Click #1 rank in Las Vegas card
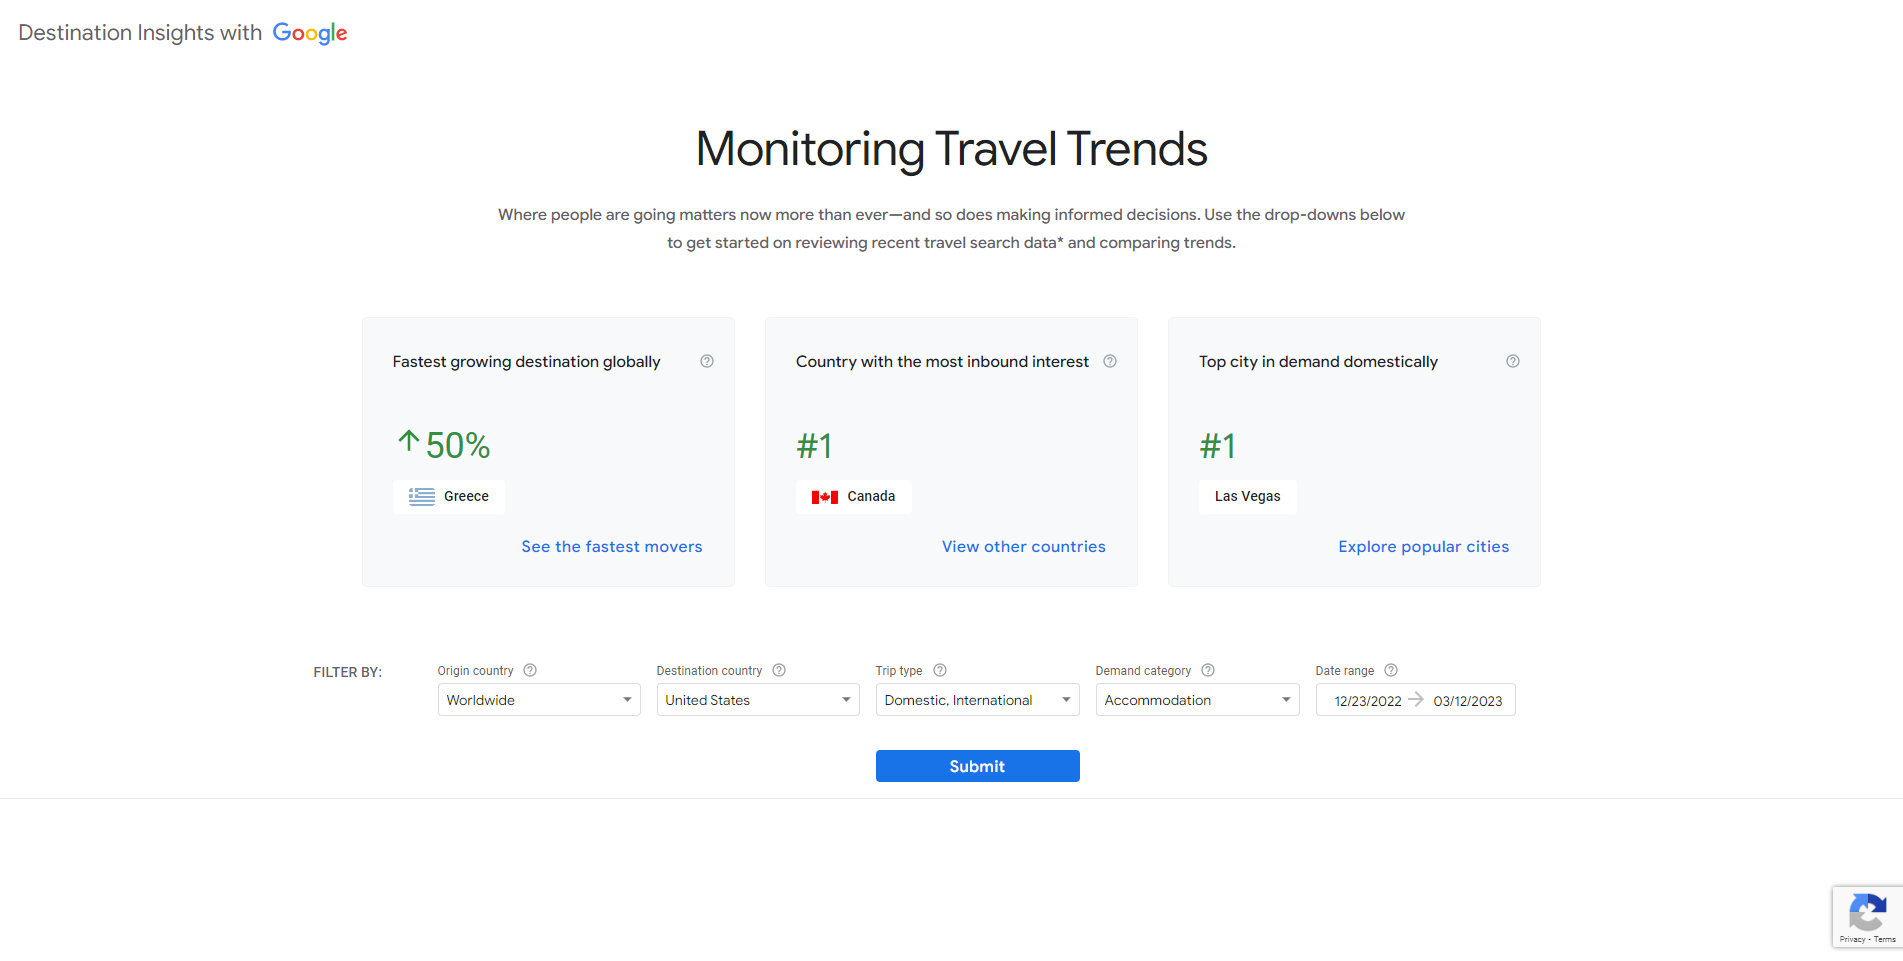The width and height of the screenshot is (1903, 961). [x=1217, y=446]
